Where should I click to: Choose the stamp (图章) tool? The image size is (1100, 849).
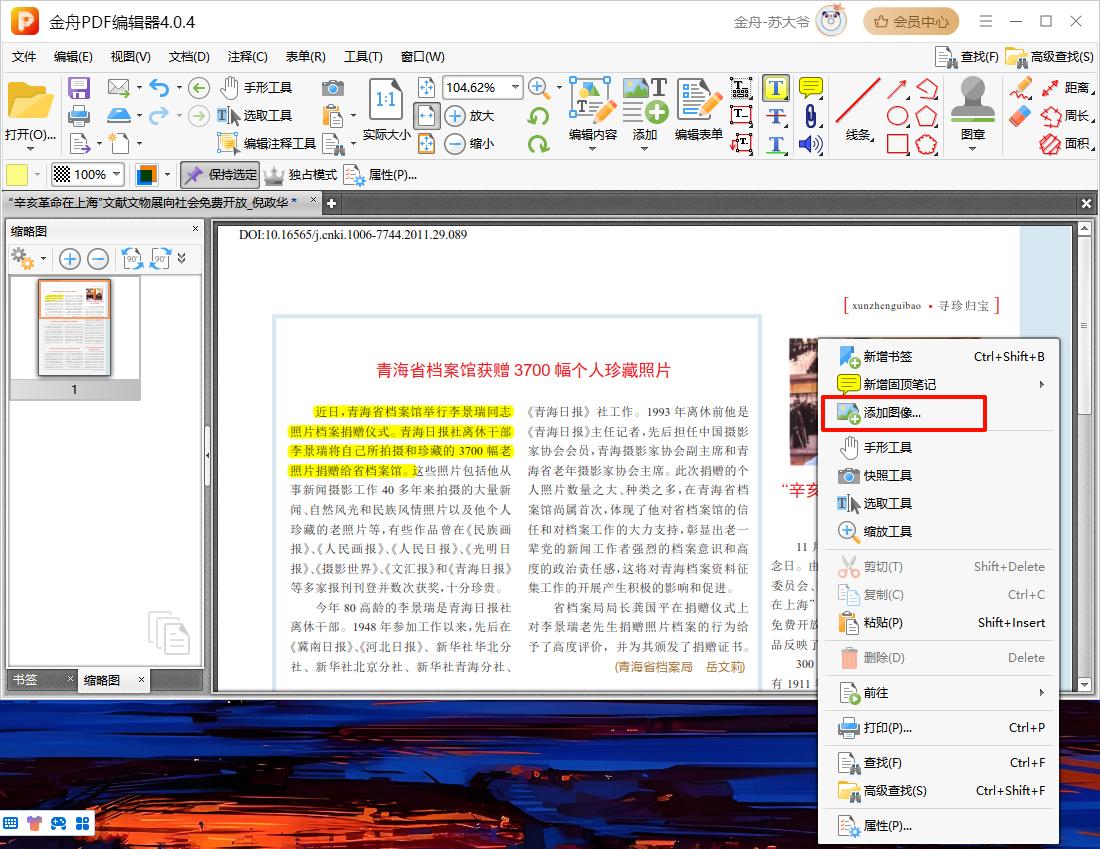[972, 110]
